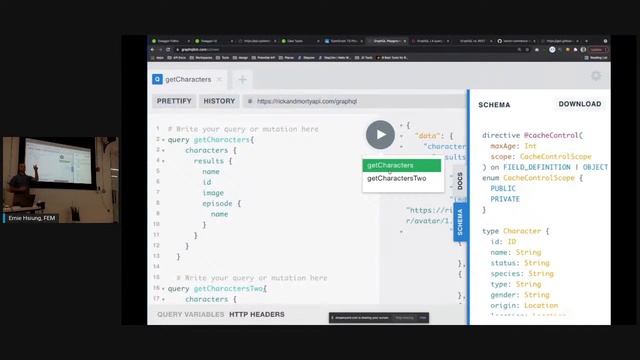Select Ernie Hsiung's webcam video thumbnail
The image size is (640, 360).
click(61, 180)
